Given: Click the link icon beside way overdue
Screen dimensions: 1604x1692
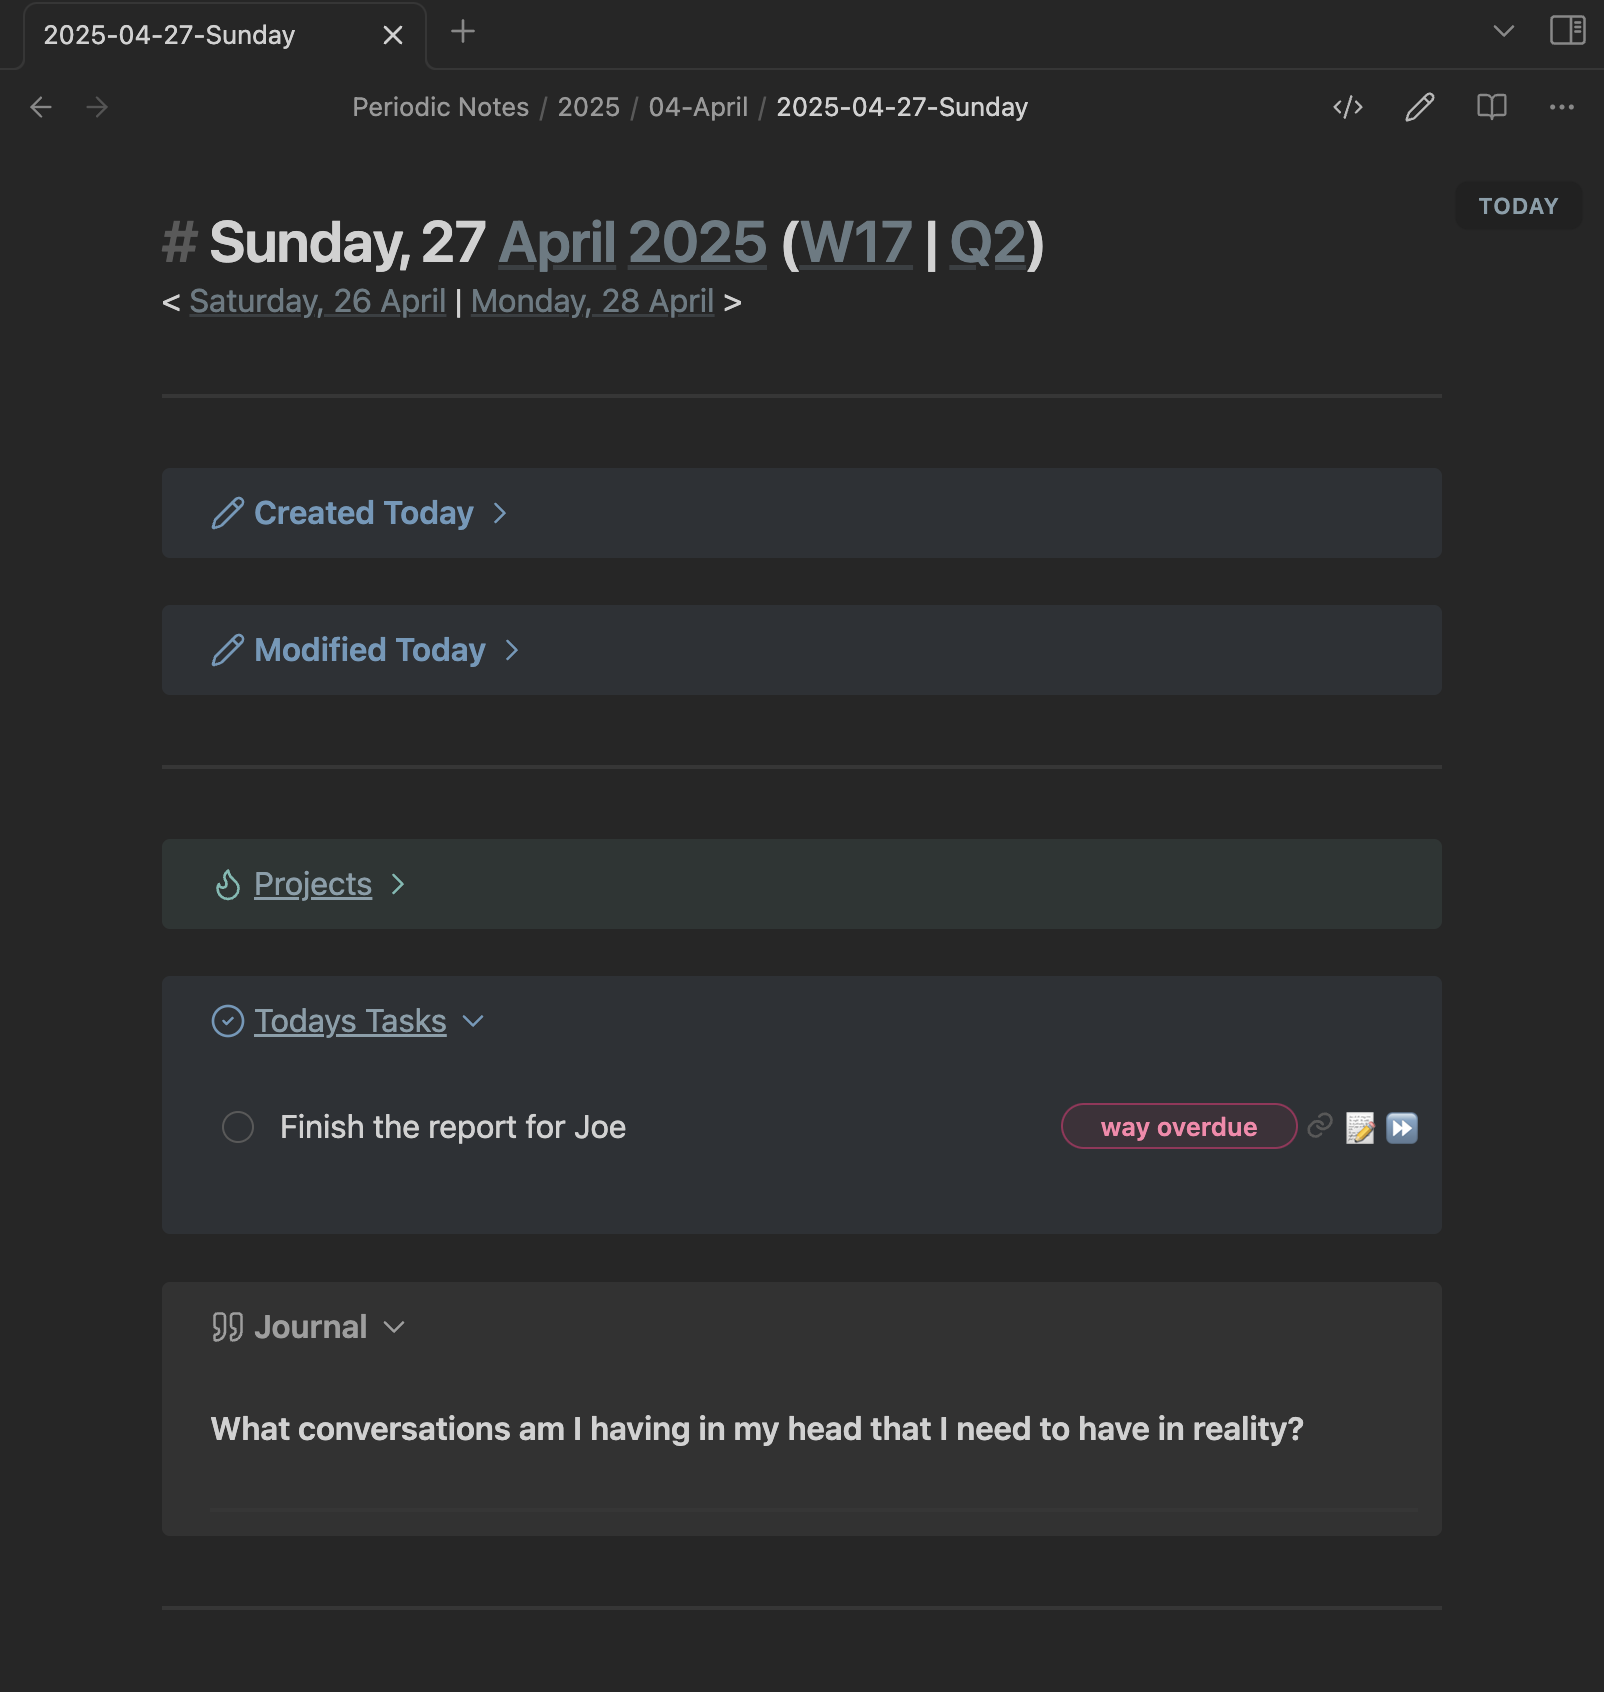Looking at the screenshot, I should (1320, 1126).
